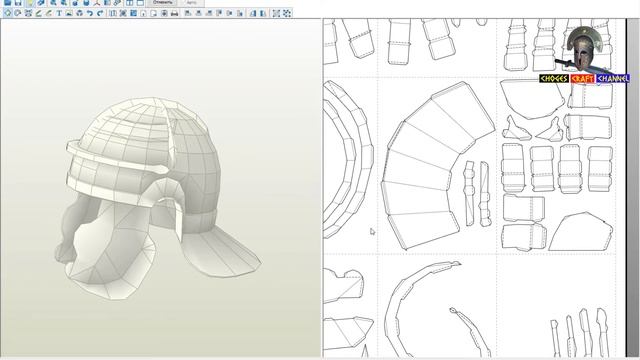Select the Select and Move tool

pyautogui.click(x=8, y=13)
